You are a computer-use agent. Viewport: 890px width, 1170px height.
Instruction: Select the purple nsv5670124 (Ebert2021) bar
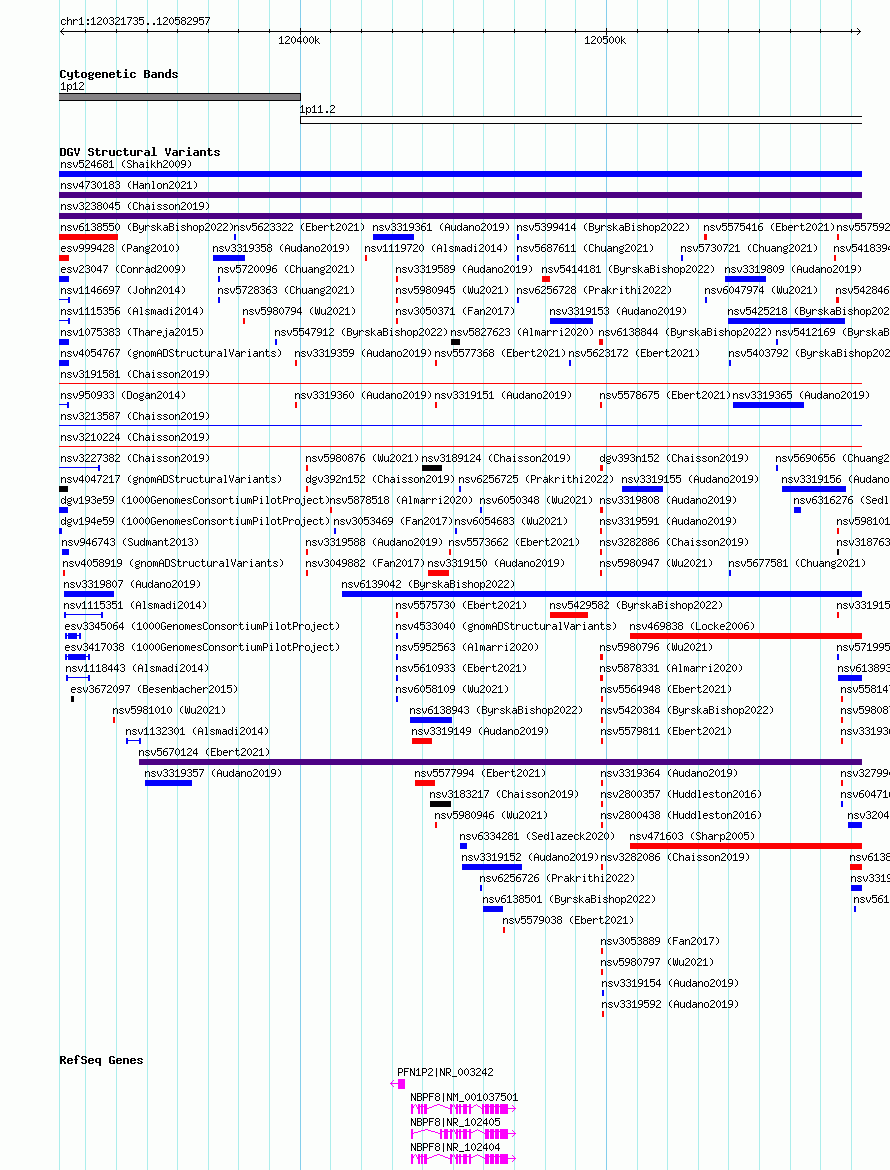(x=500, y=762)
